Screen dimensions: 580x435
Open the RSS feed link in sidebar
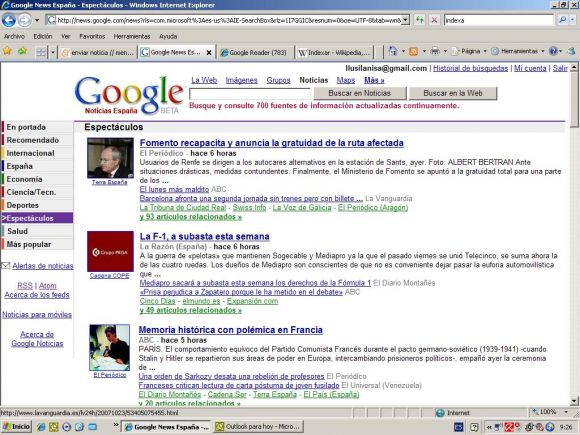tap(25, 286)
